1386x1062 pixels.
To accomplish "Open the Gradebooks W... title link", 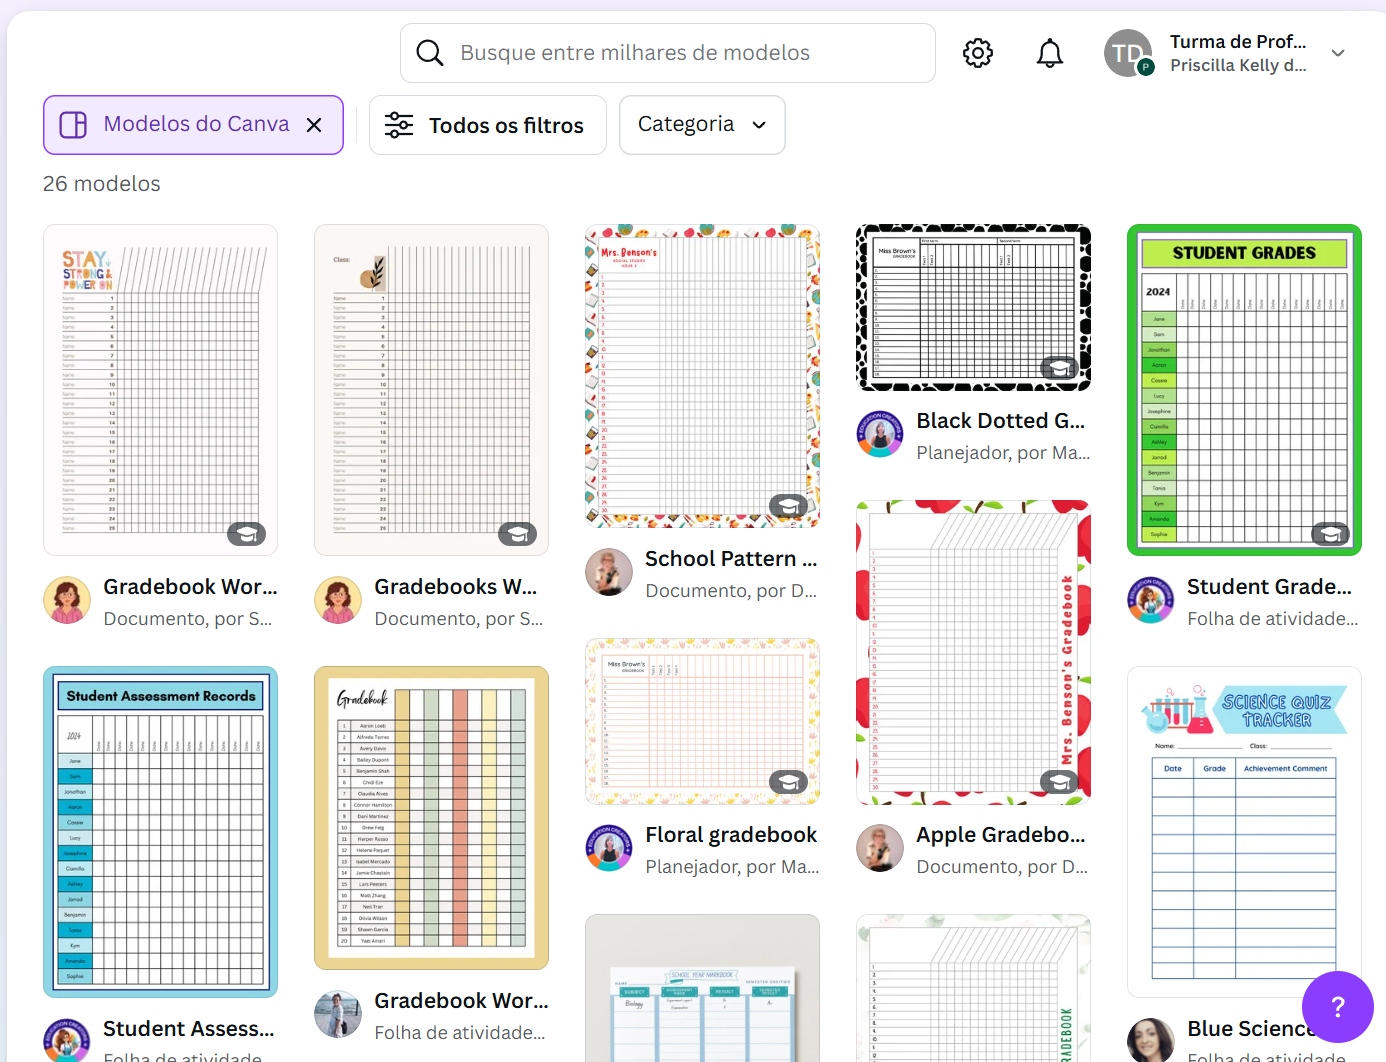I will pos(455,587).
